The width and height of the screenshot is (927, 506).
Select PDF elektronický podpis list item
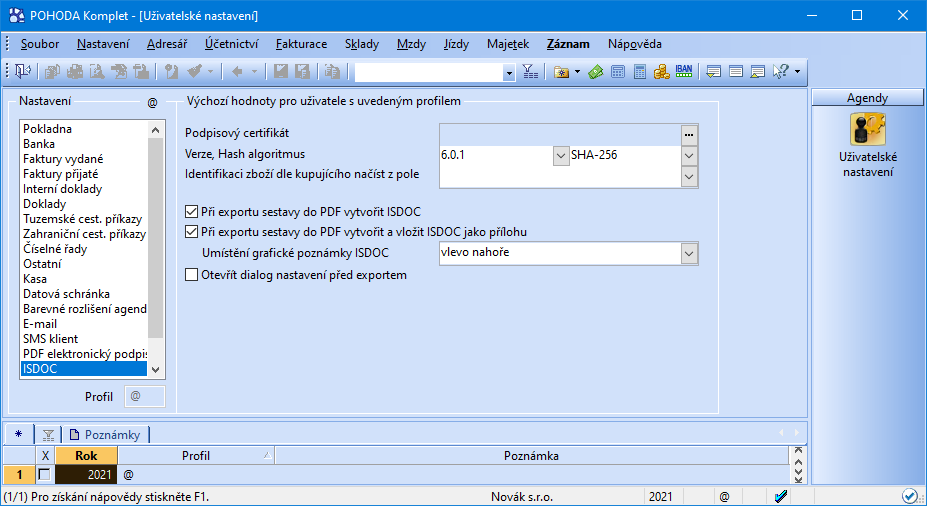tap(85, 354)
